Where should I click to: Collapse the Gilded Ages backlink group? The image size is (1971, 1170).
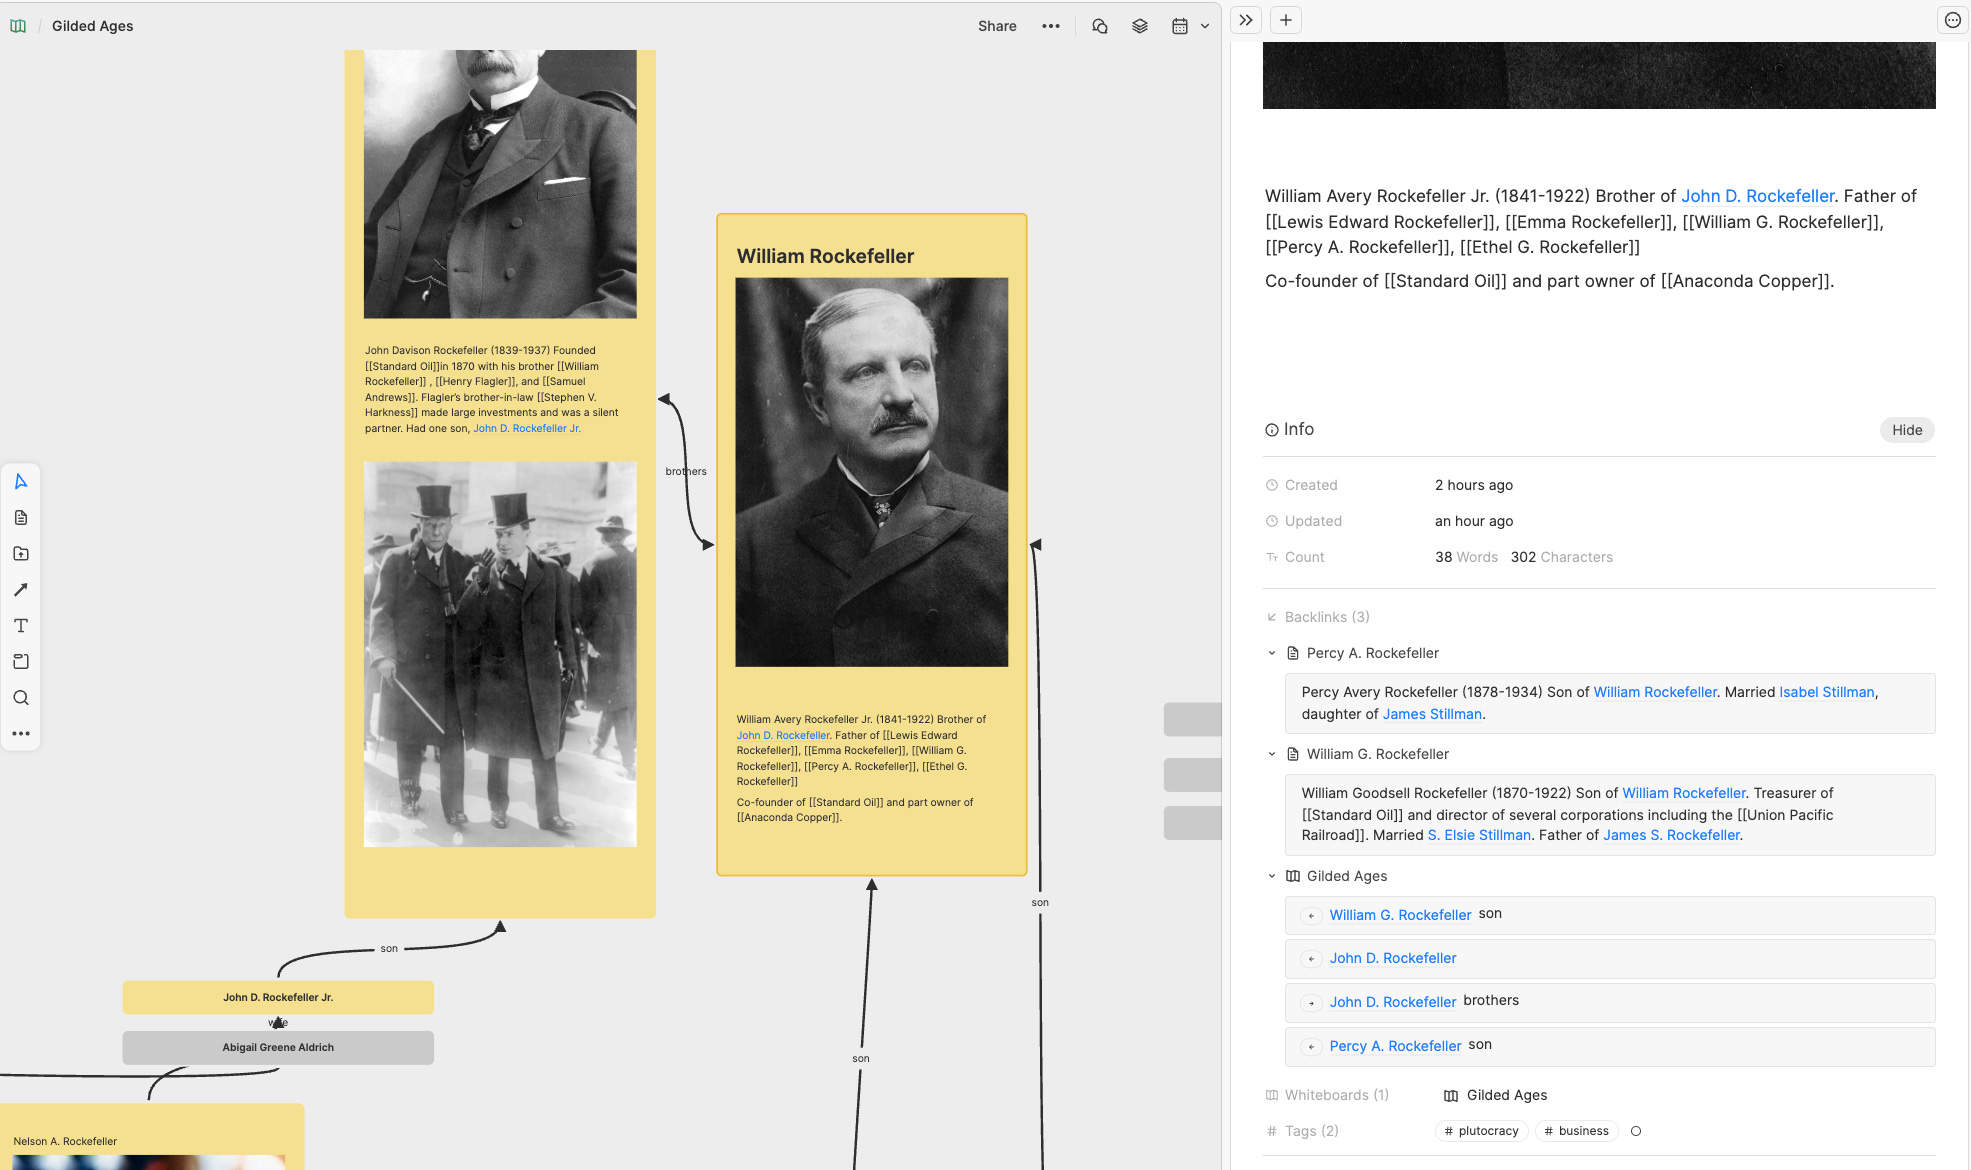coord(1272,876)
